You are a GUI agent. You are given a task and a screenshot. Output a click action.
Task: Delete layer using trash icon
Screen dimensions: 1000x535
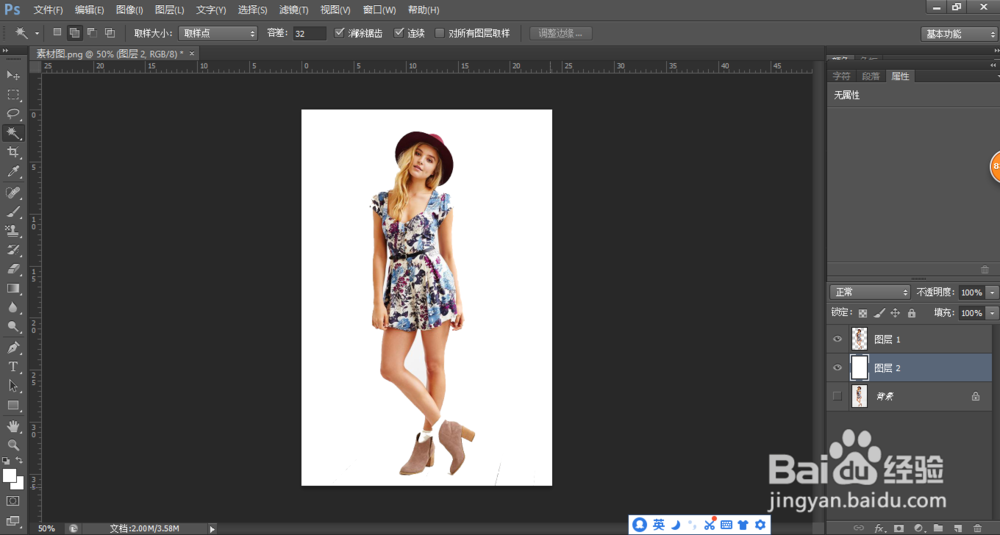click(x=976, y=527)
